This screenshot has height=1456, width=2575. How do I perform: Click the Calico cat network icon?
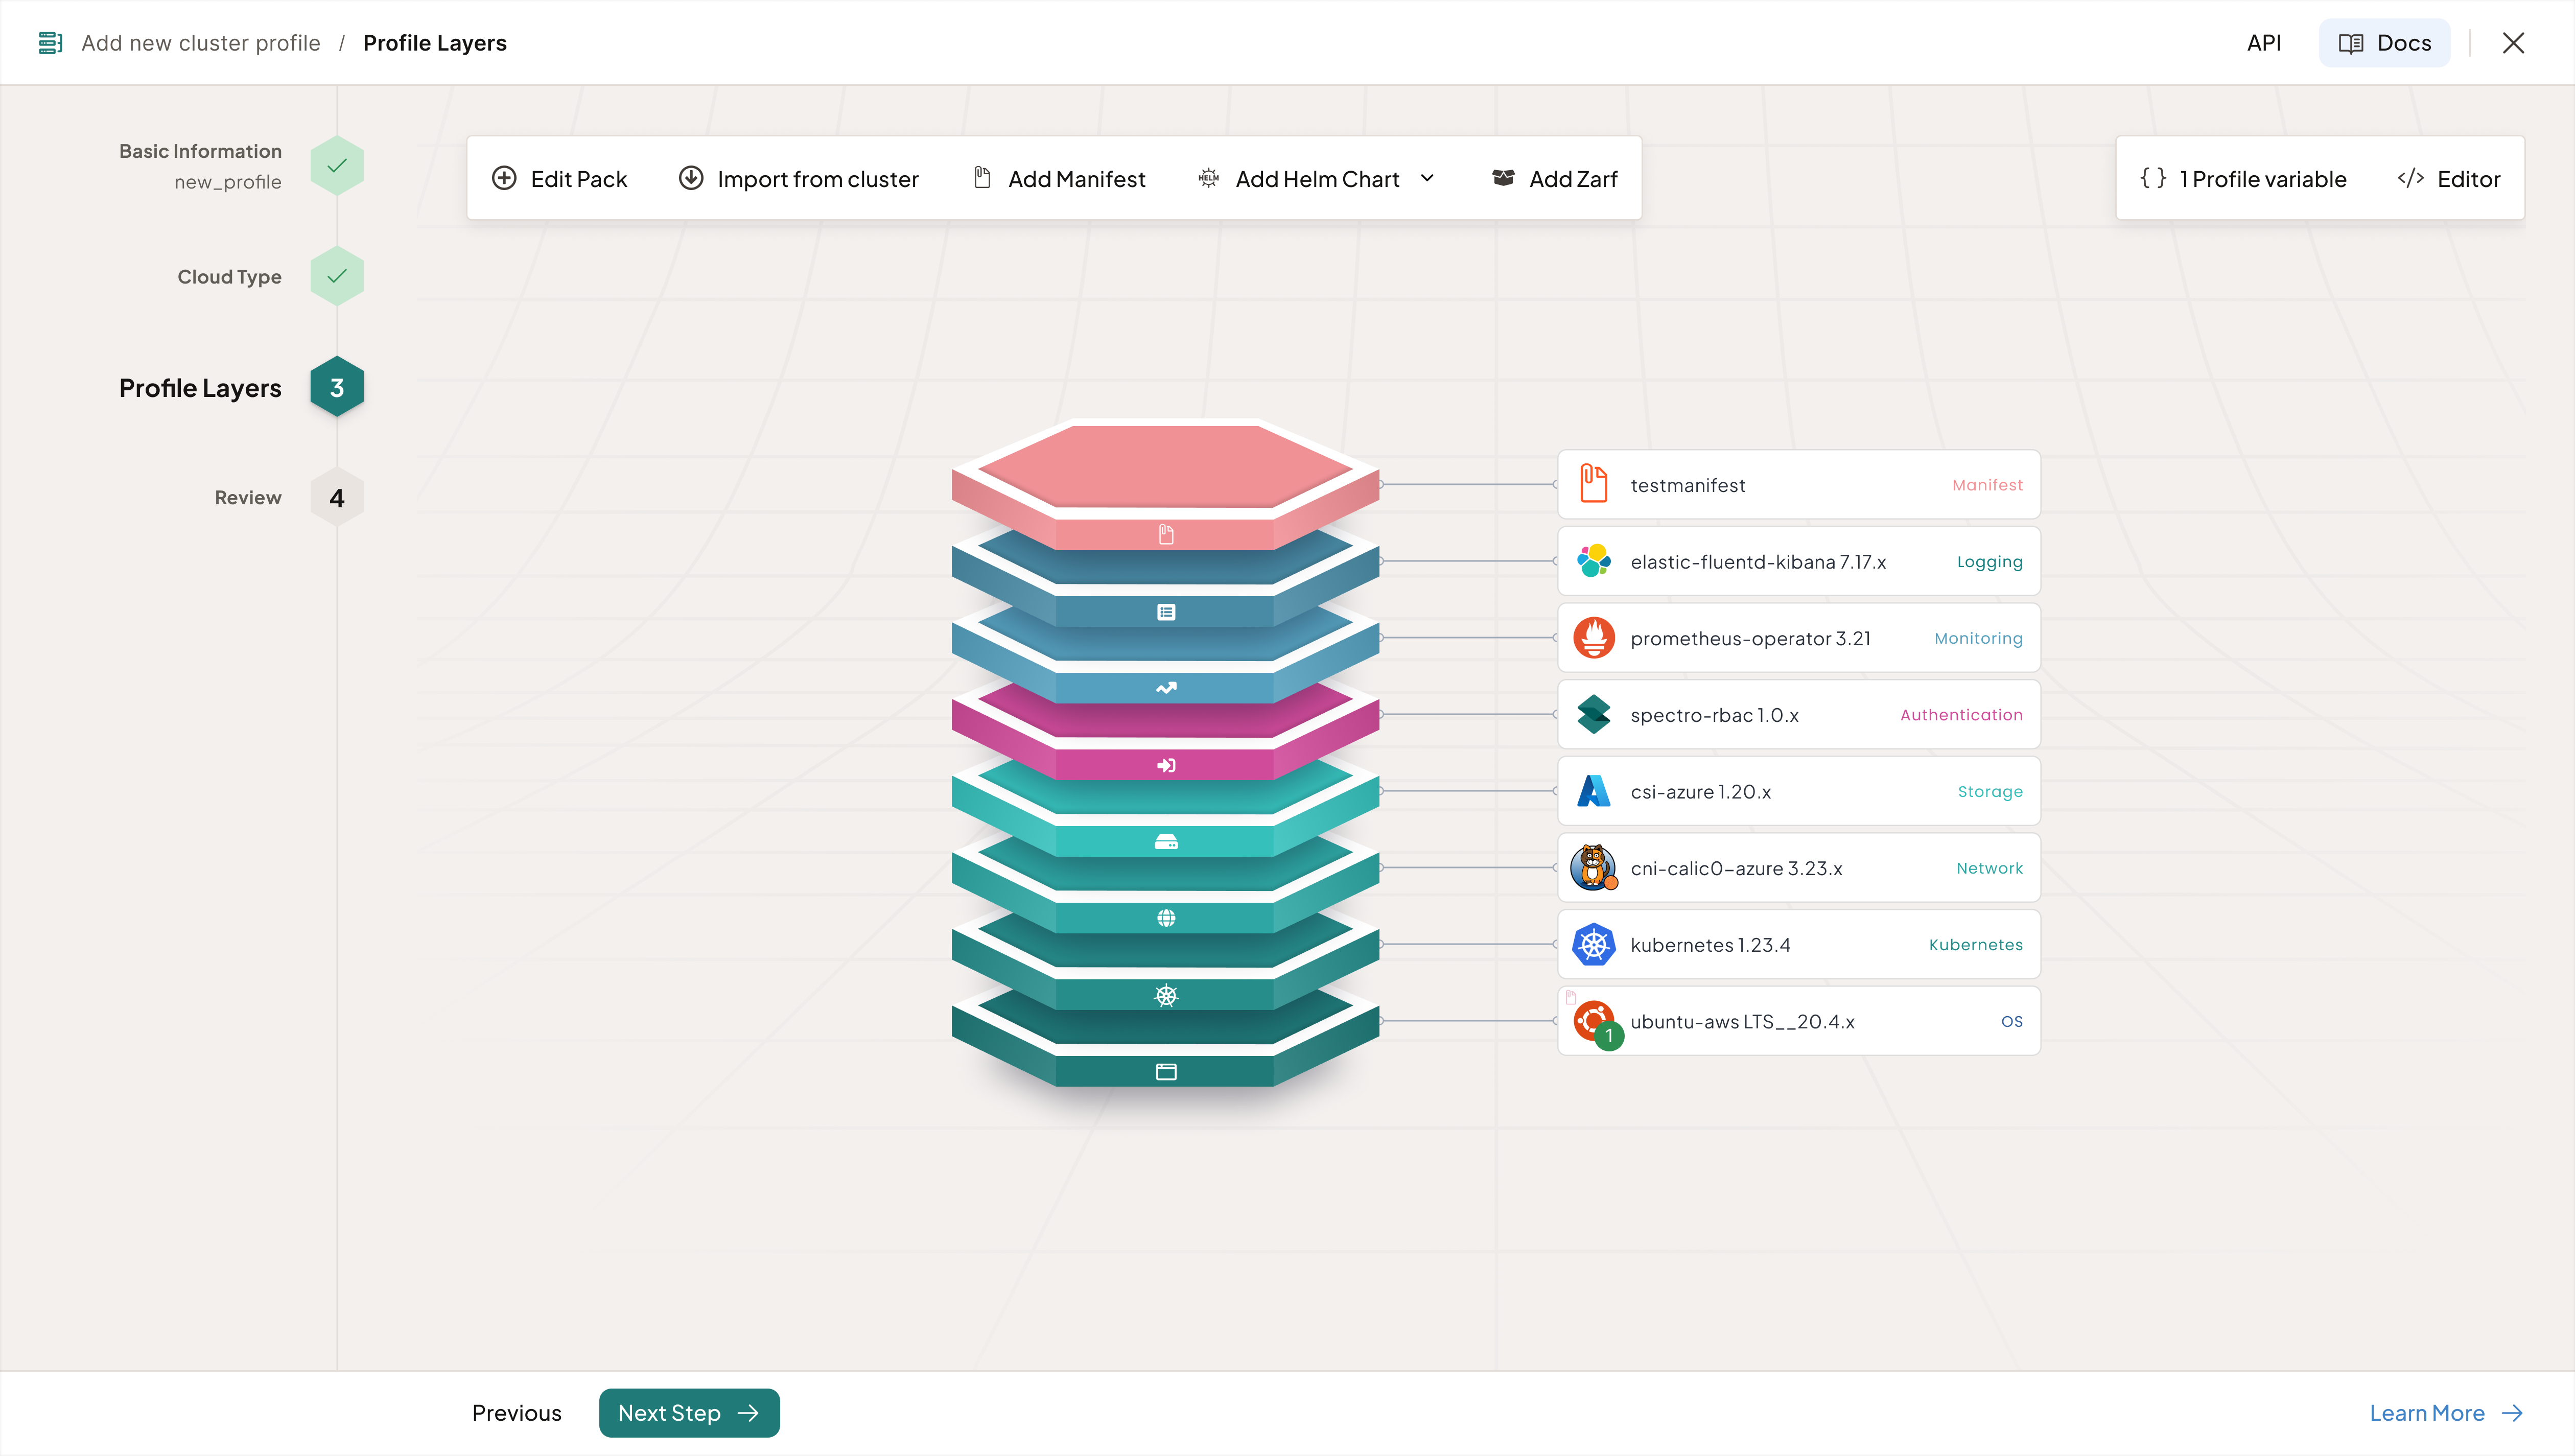click(x=1593, y=867)
